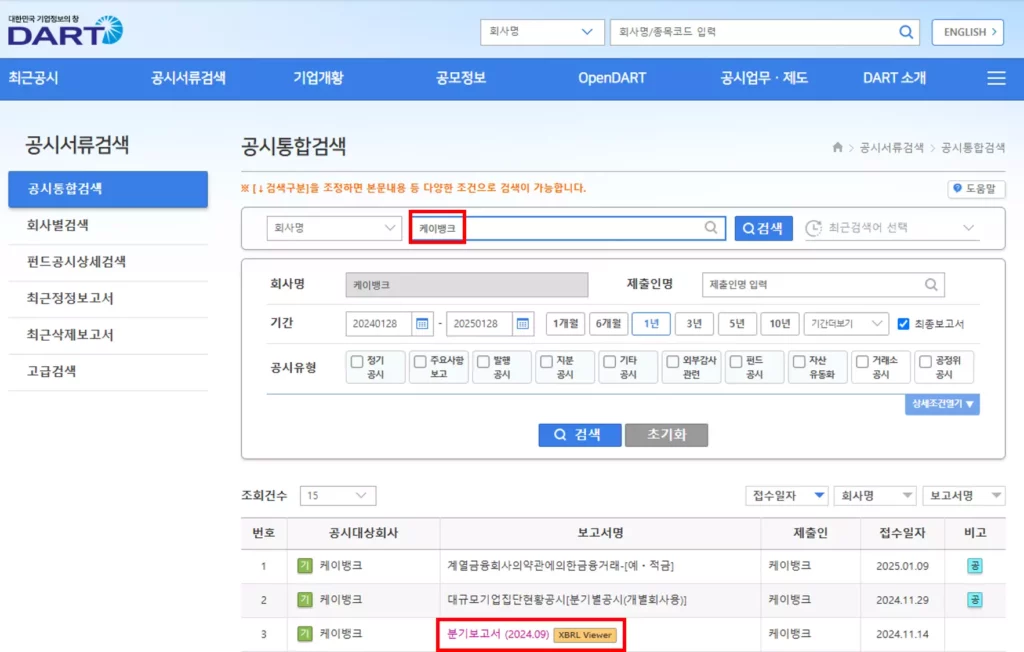The height and width of the screenshot is (652, 1024).
Task: Open the 최근공시 menu
Action: 33,78
